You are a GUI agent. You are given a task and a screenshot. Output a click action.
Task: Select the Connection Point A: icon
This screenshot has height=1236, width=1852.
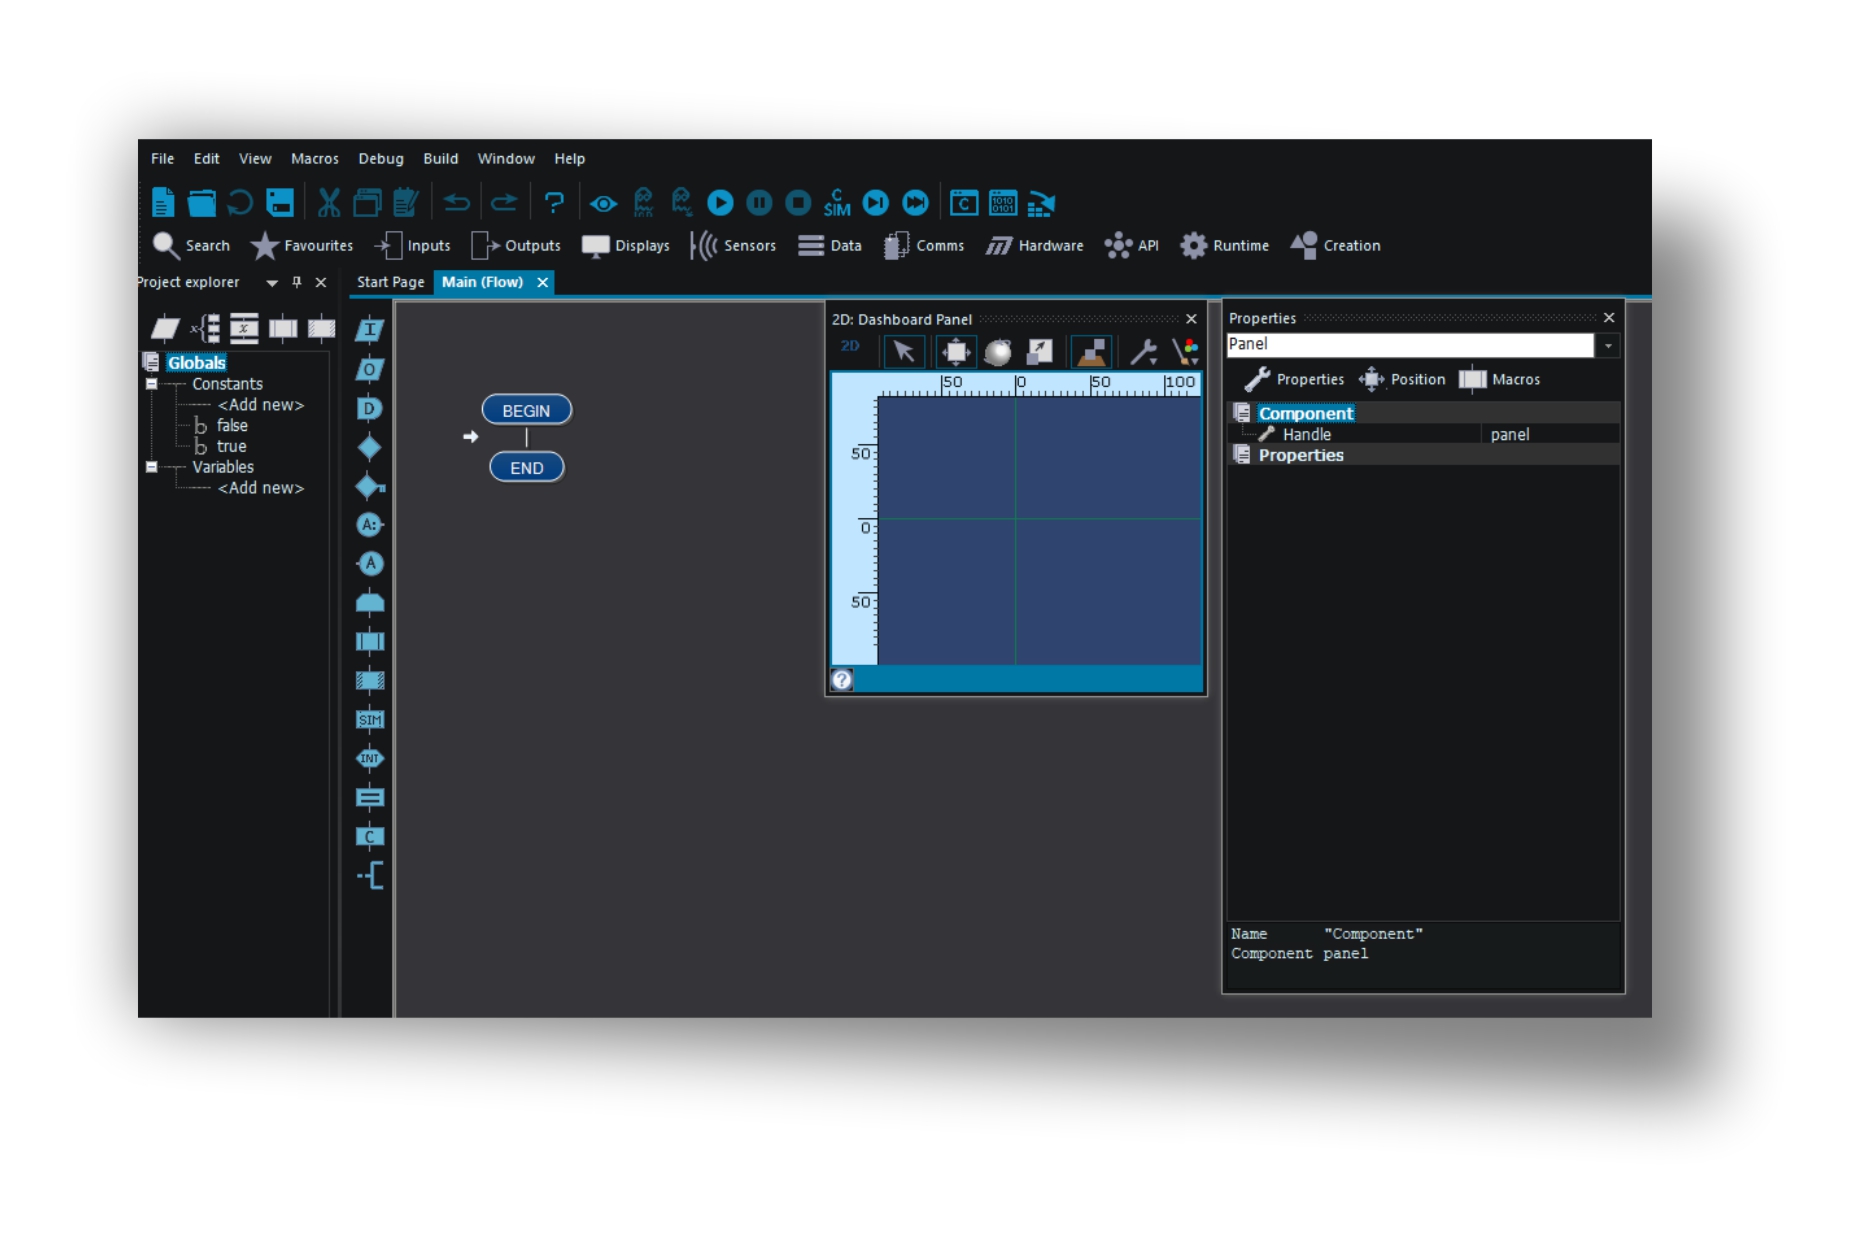tap(370, 525)
